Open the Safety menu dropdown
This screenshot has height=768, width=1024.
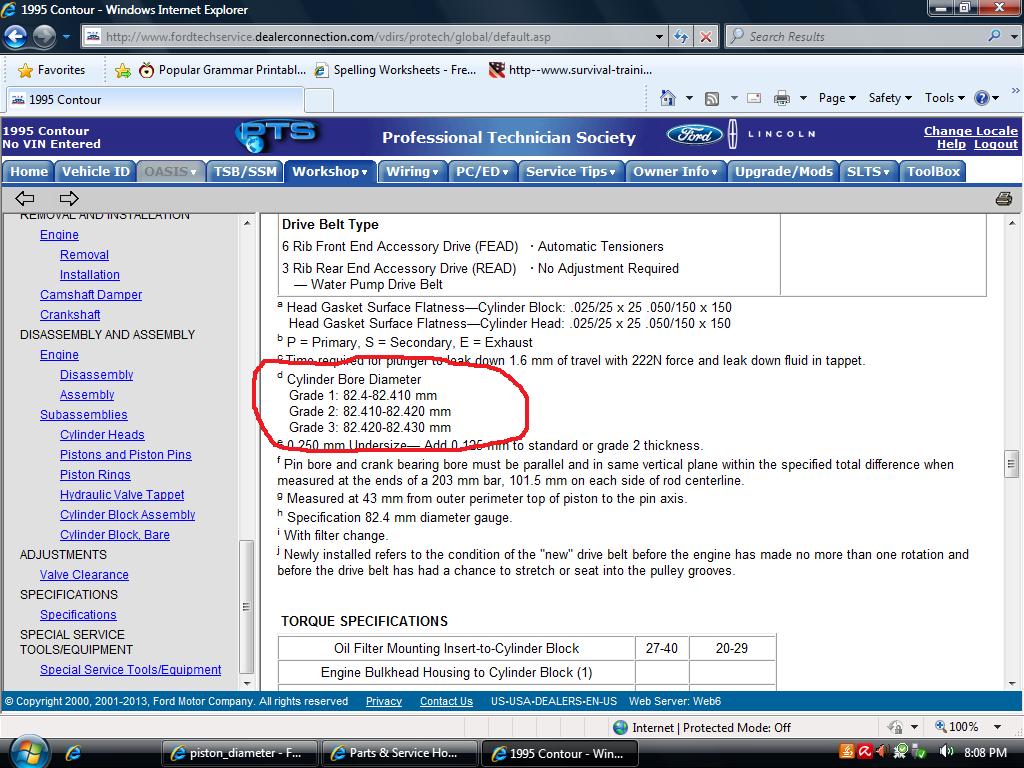889,98
